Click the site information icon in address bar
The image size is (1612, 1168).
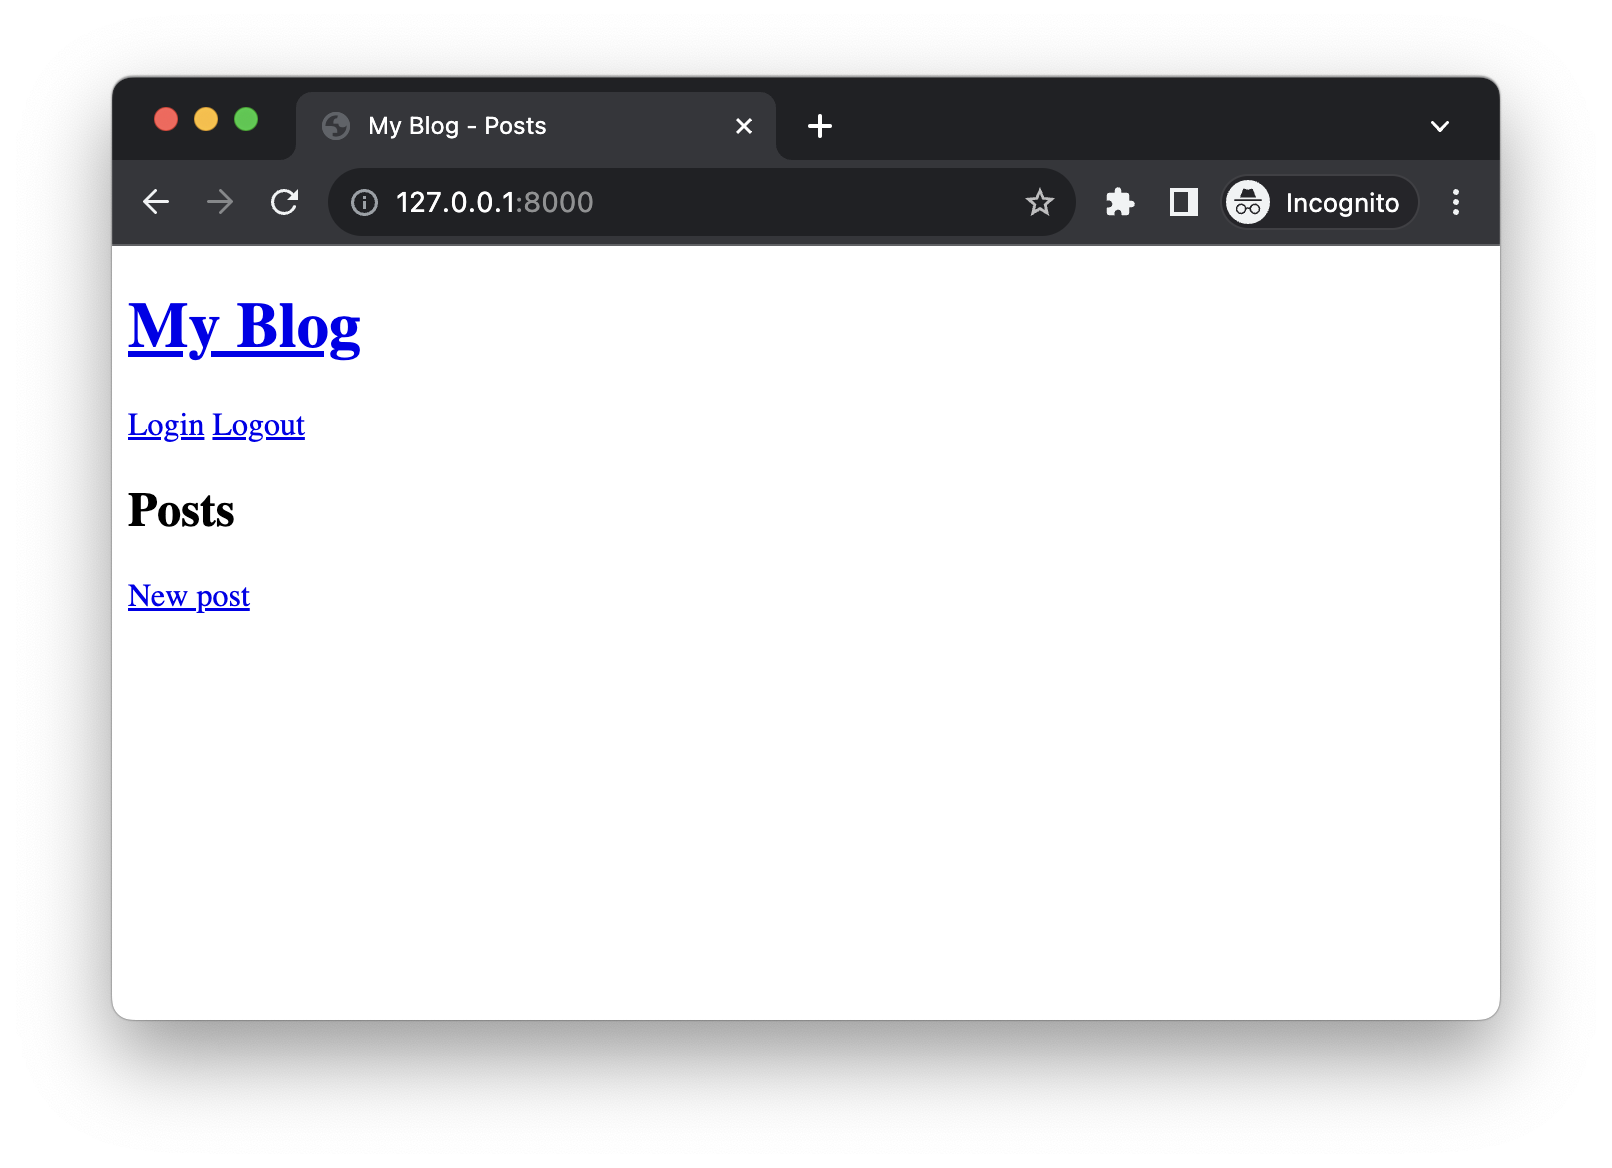[364, 202]
